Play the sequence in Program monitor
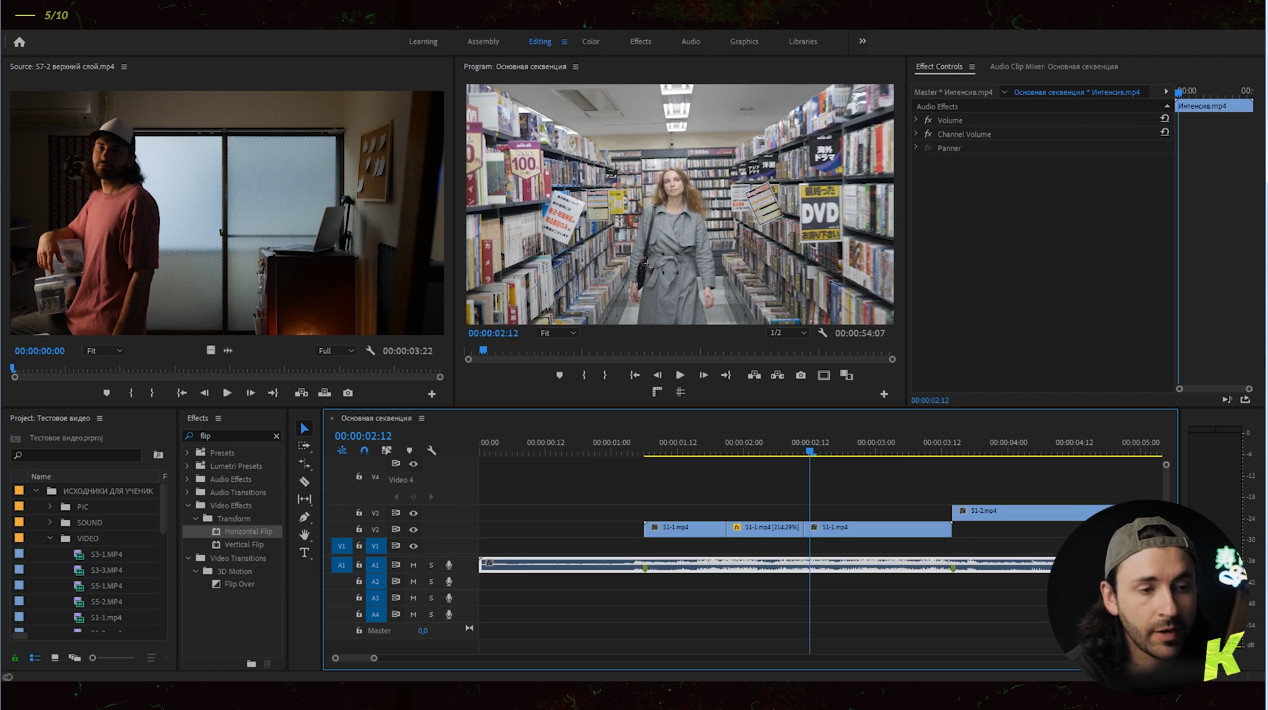Image resolution: width=1268 pixels, height=710 pixels. (680, 375)
